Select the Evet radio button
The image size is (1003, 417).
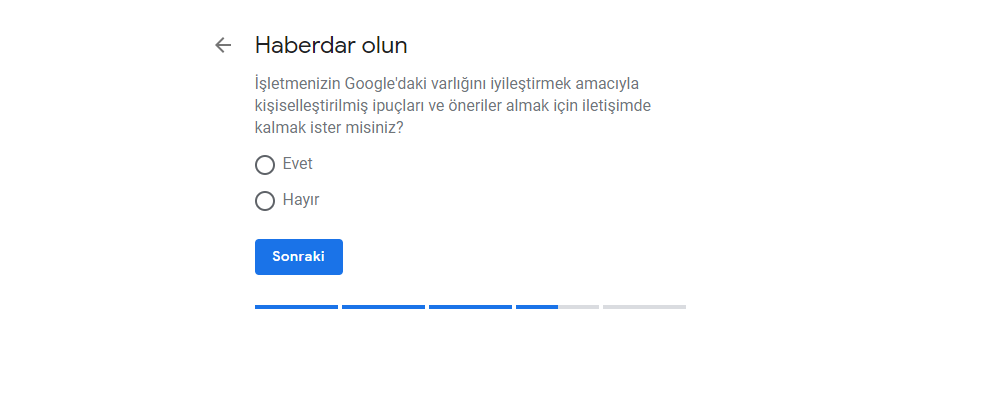click(x=265, y=165)
